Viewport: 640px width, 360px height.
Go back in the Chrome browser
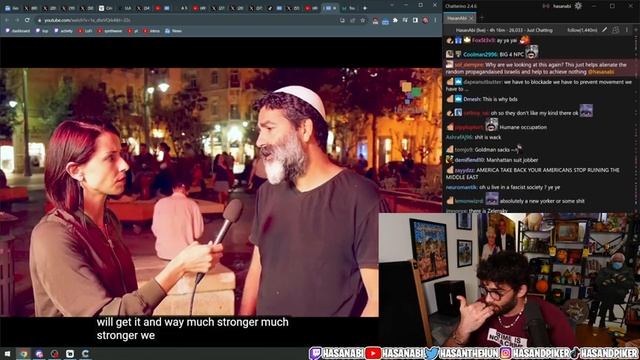coord(7,20)
